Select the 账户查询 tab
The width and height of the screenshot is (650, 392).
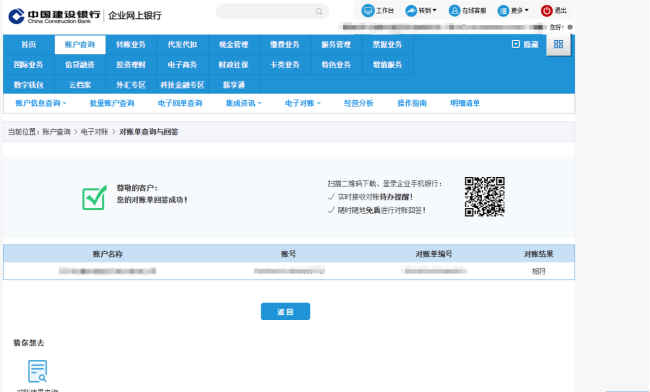click(x=80, y=44)
